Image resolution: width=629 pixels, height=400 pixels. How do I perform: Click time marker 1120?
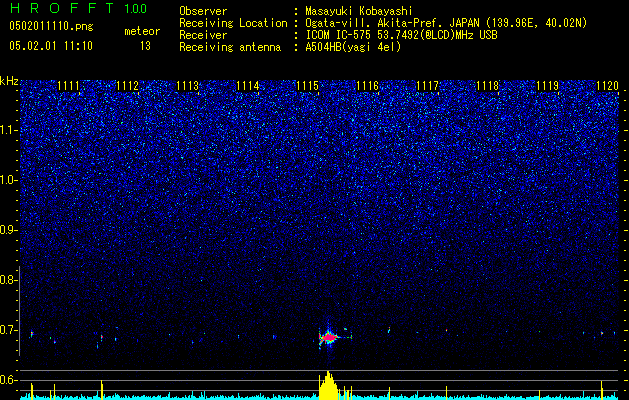pyautogui.click(x=608, y=86)
